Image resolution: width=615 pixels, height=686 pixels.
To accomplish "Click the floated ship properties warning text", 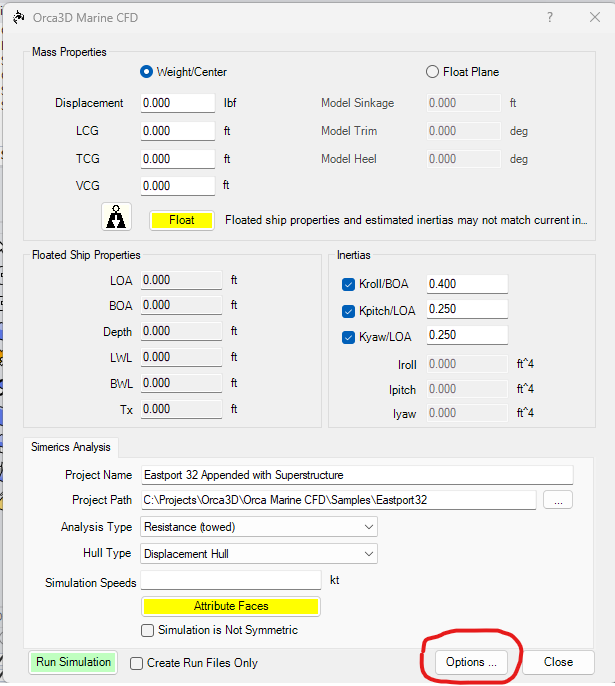I will point(406,220).
